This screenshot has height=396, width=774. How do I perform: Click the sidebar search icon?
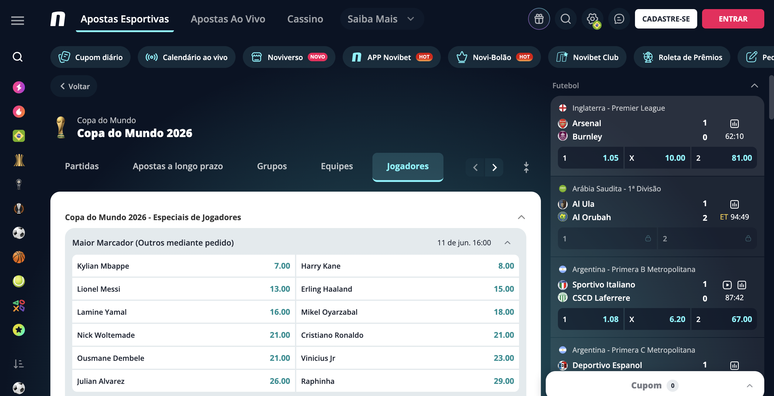click(x=18, y=57)
